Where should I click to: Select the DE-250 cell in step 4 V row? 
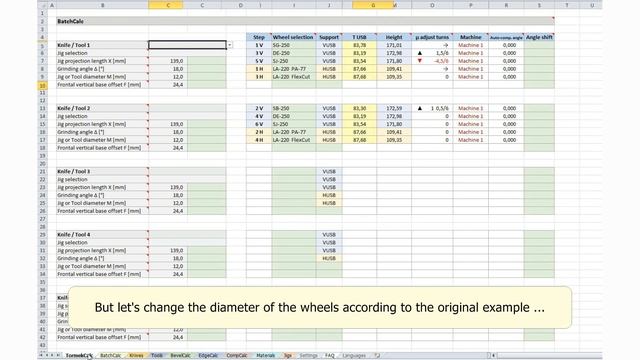click(x=294, y=116)
